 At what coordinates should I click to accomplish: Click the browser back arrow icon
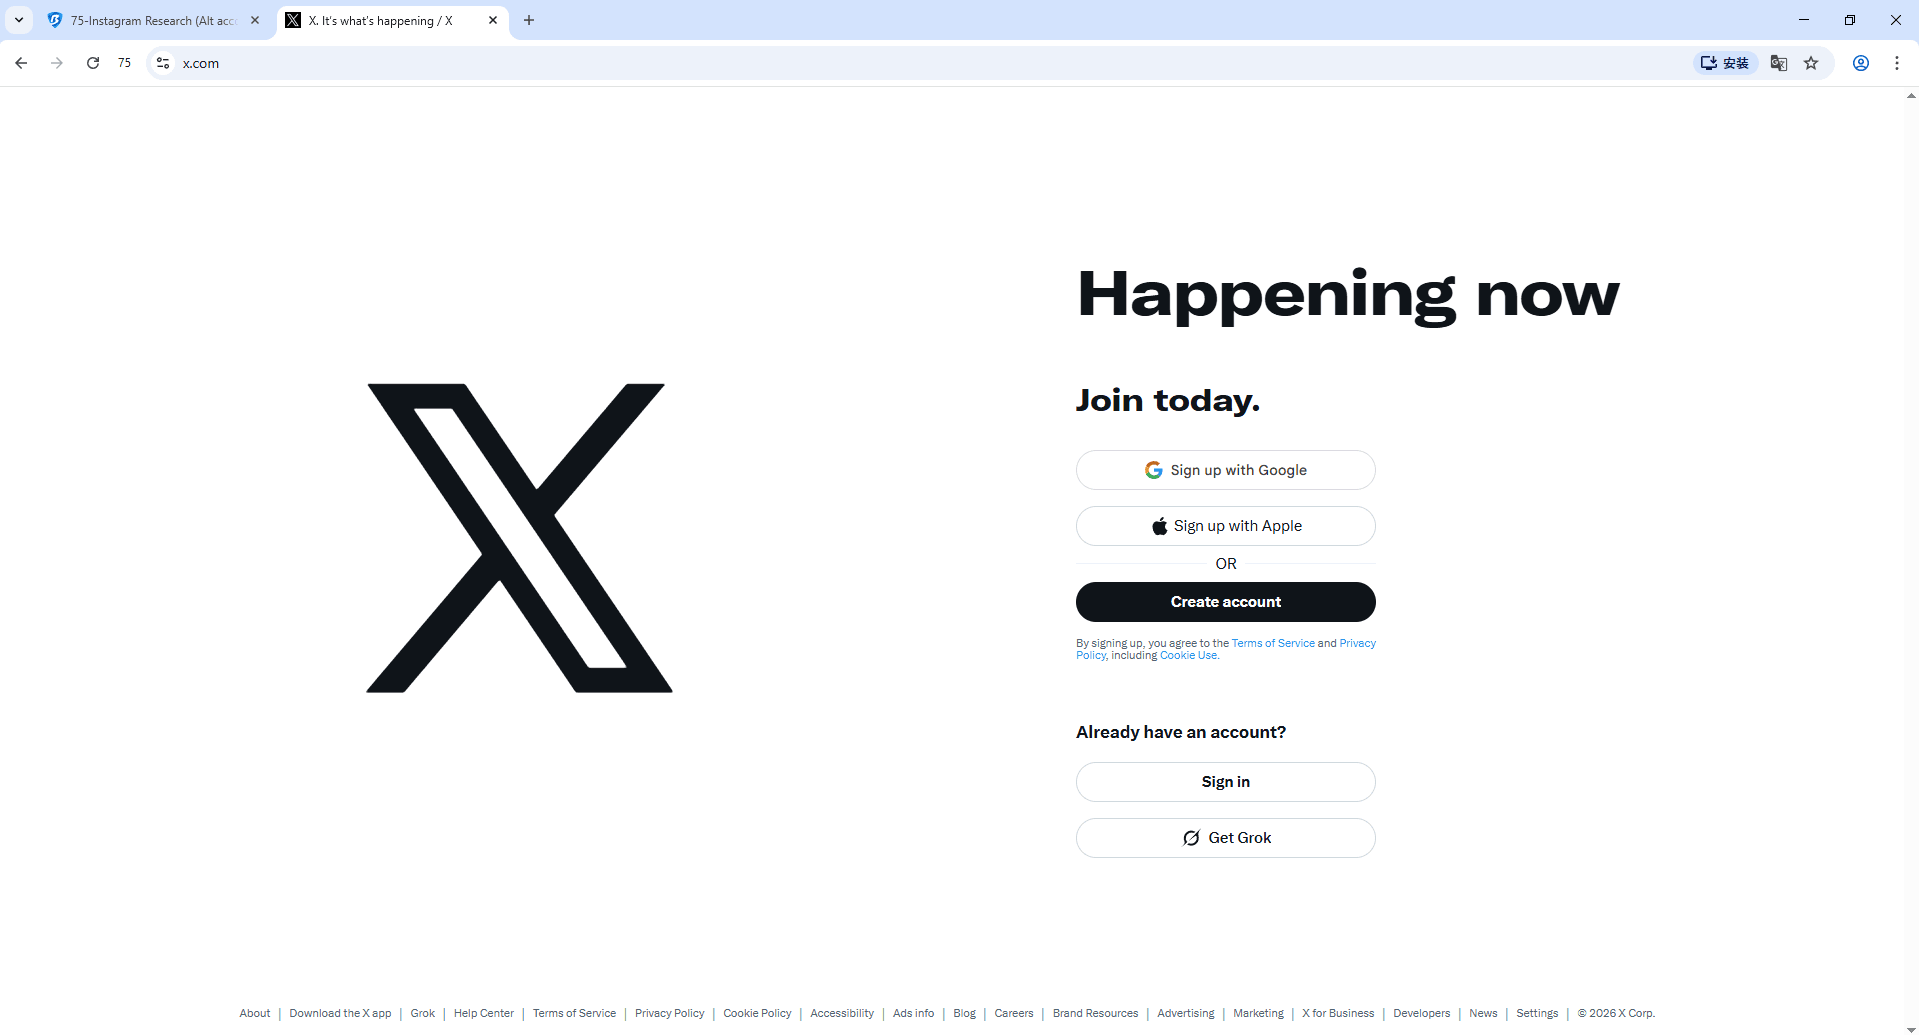pos(21,63)
